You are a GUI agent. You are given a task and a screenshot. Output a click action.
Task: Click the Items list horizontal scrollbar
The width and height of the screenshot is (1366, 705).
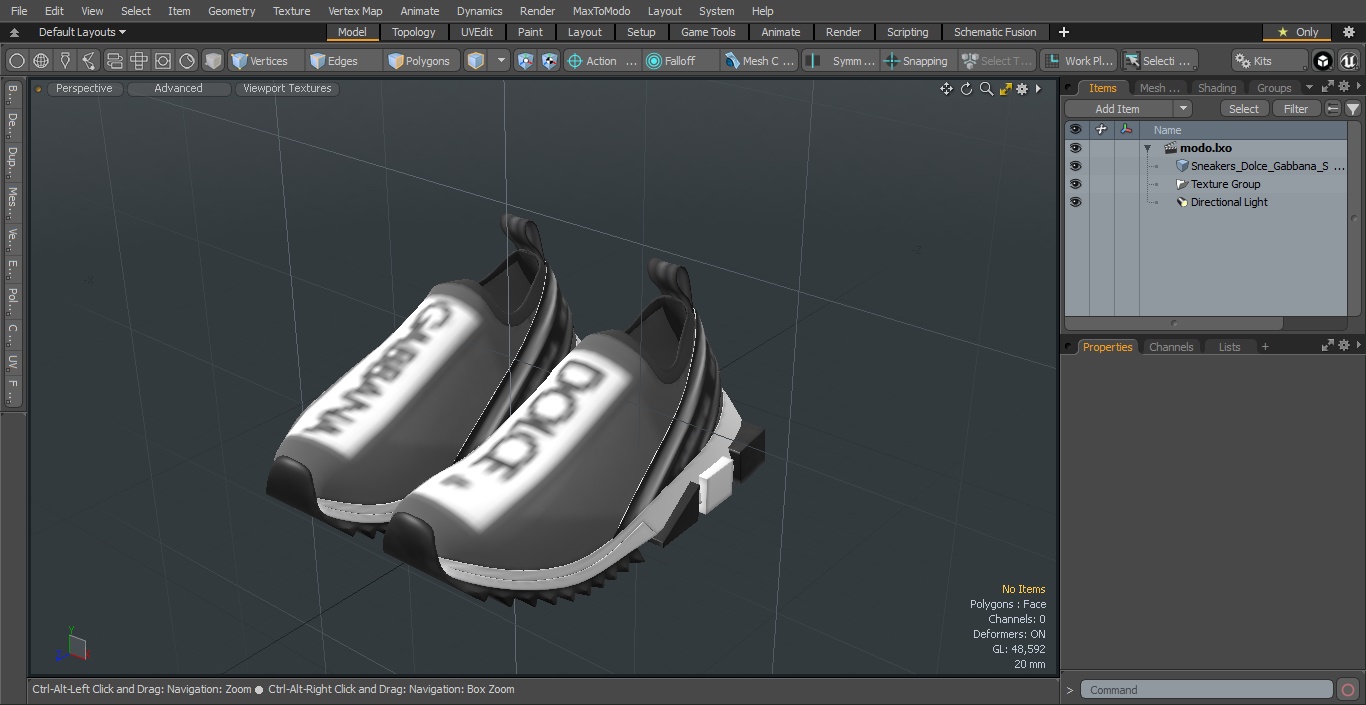[1173, 324]
